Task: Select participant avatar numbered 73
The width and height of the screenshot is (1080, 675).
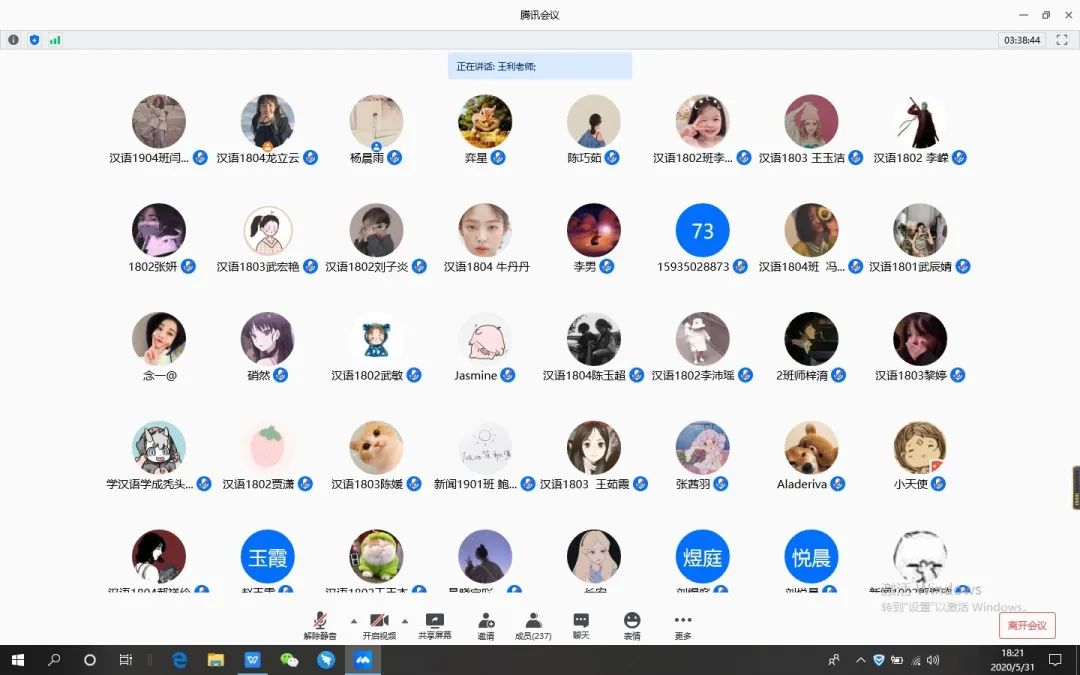Action: pos(702,231)
